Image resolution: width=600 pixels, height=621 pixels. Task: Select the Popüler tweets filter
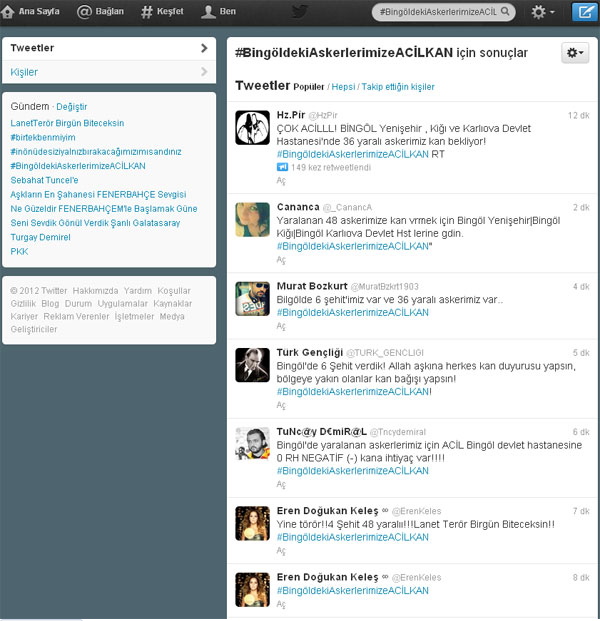[x=309, y=87]
